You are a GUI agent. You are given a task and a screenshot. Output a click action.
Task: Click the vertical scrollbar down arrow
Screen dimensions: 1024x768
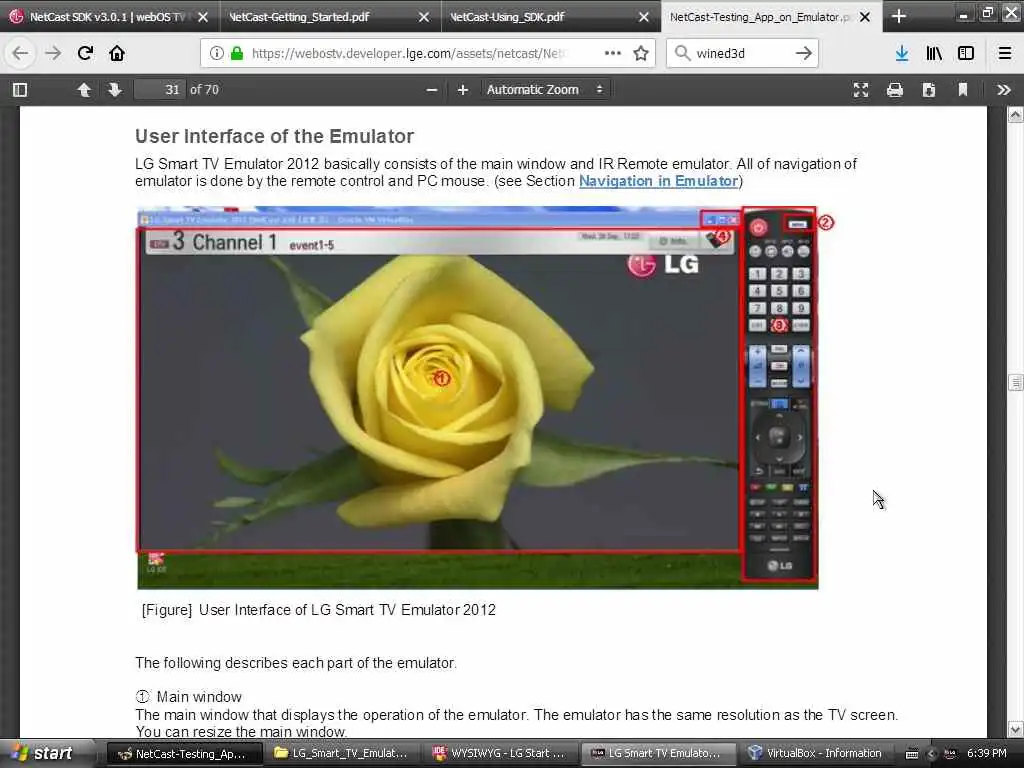point(1015,729)
